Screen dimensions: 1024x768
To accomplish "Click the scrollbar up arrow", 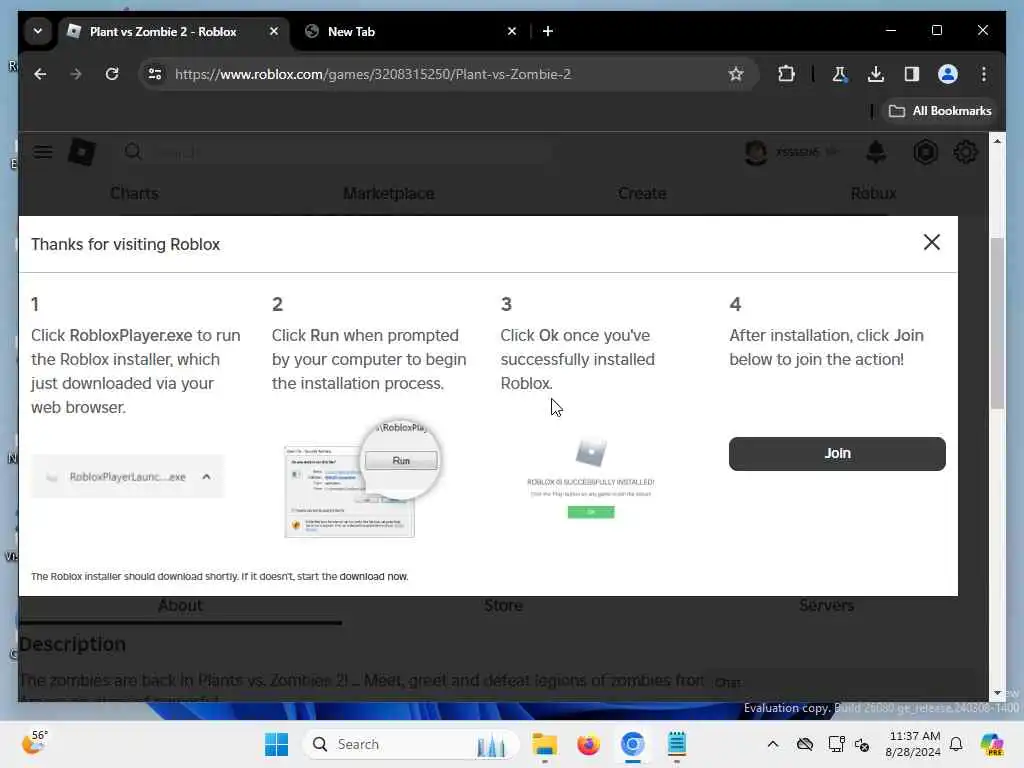I will 997,141.
